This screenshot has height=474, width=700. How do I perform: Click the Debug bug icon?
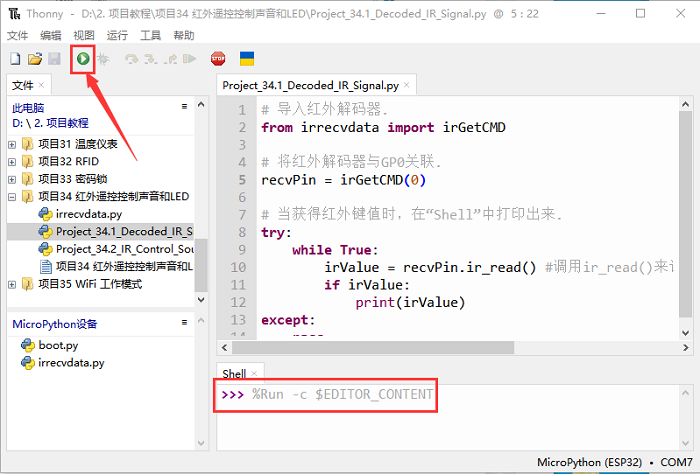point(102,59)
